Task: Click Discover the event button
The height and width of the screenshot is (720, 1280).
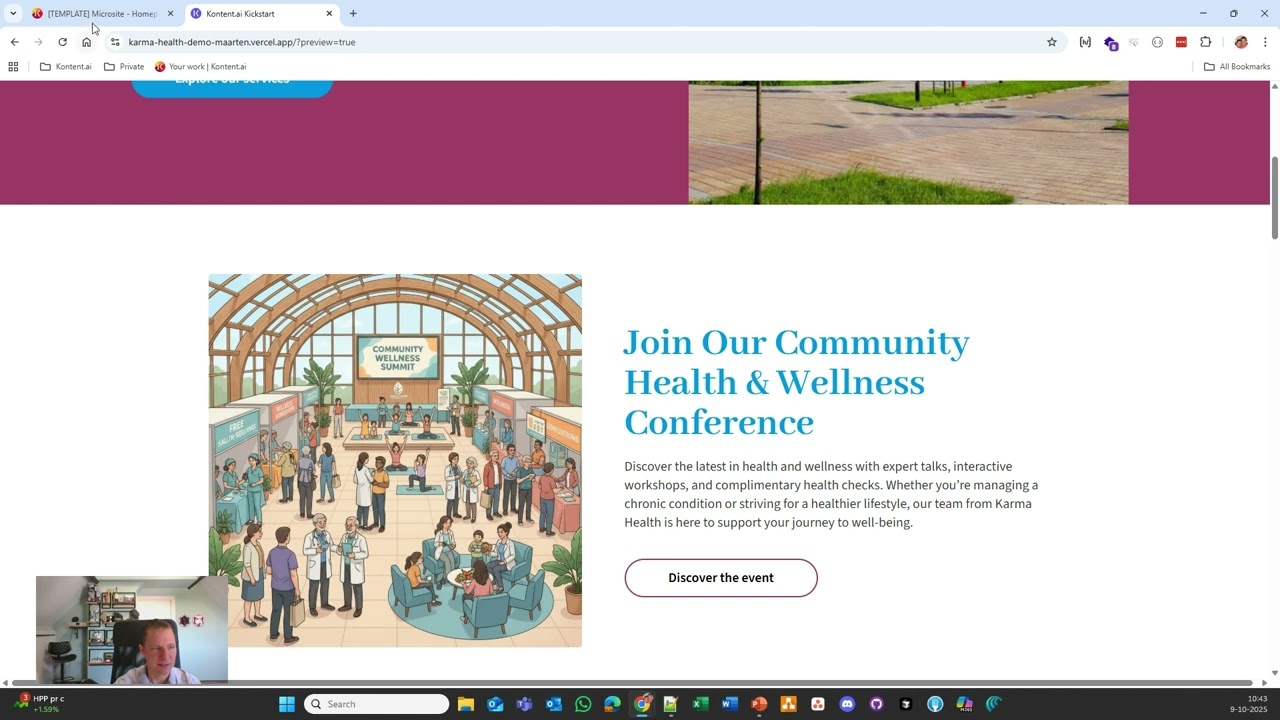Action: (x=721, y=578)
